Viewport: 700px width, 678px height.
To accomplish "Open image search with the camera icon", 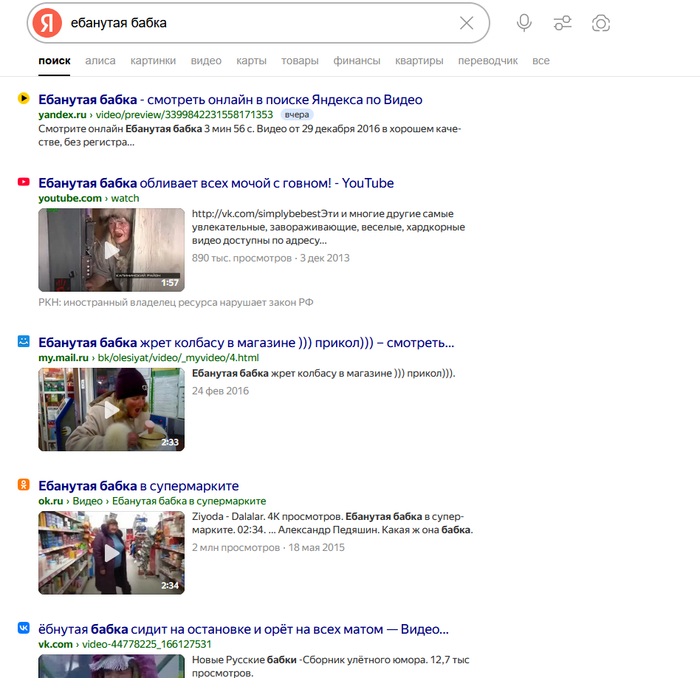I will [601, 23].
